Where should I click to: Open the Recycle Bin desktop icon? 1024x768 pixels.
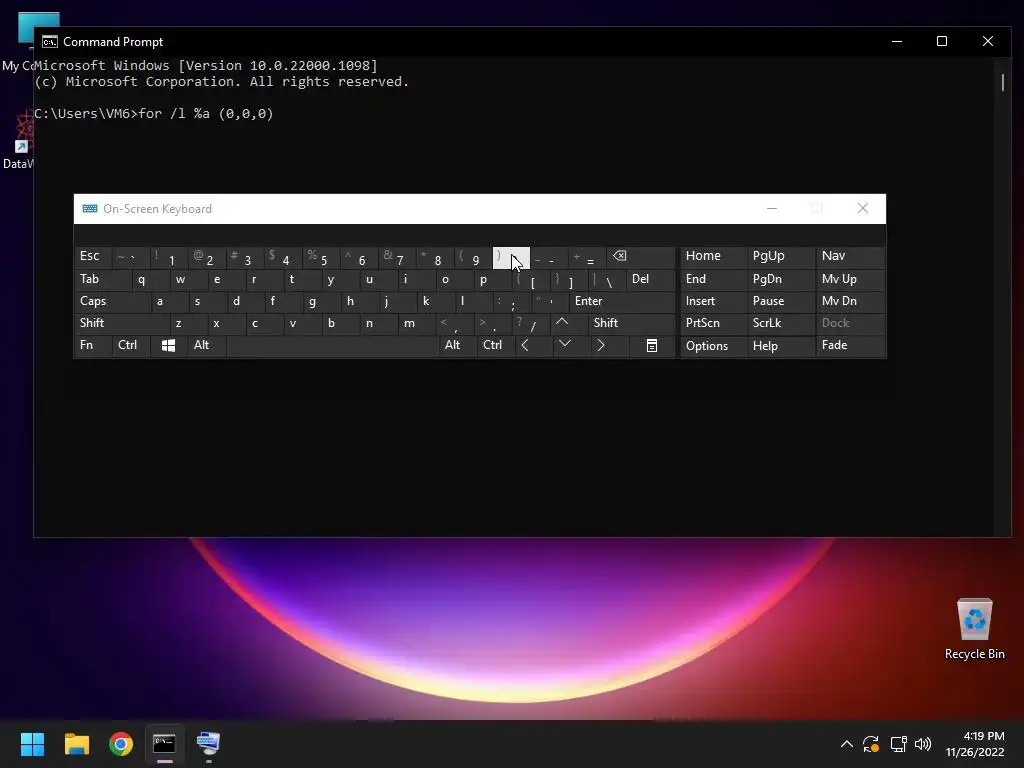pos(974,628)
